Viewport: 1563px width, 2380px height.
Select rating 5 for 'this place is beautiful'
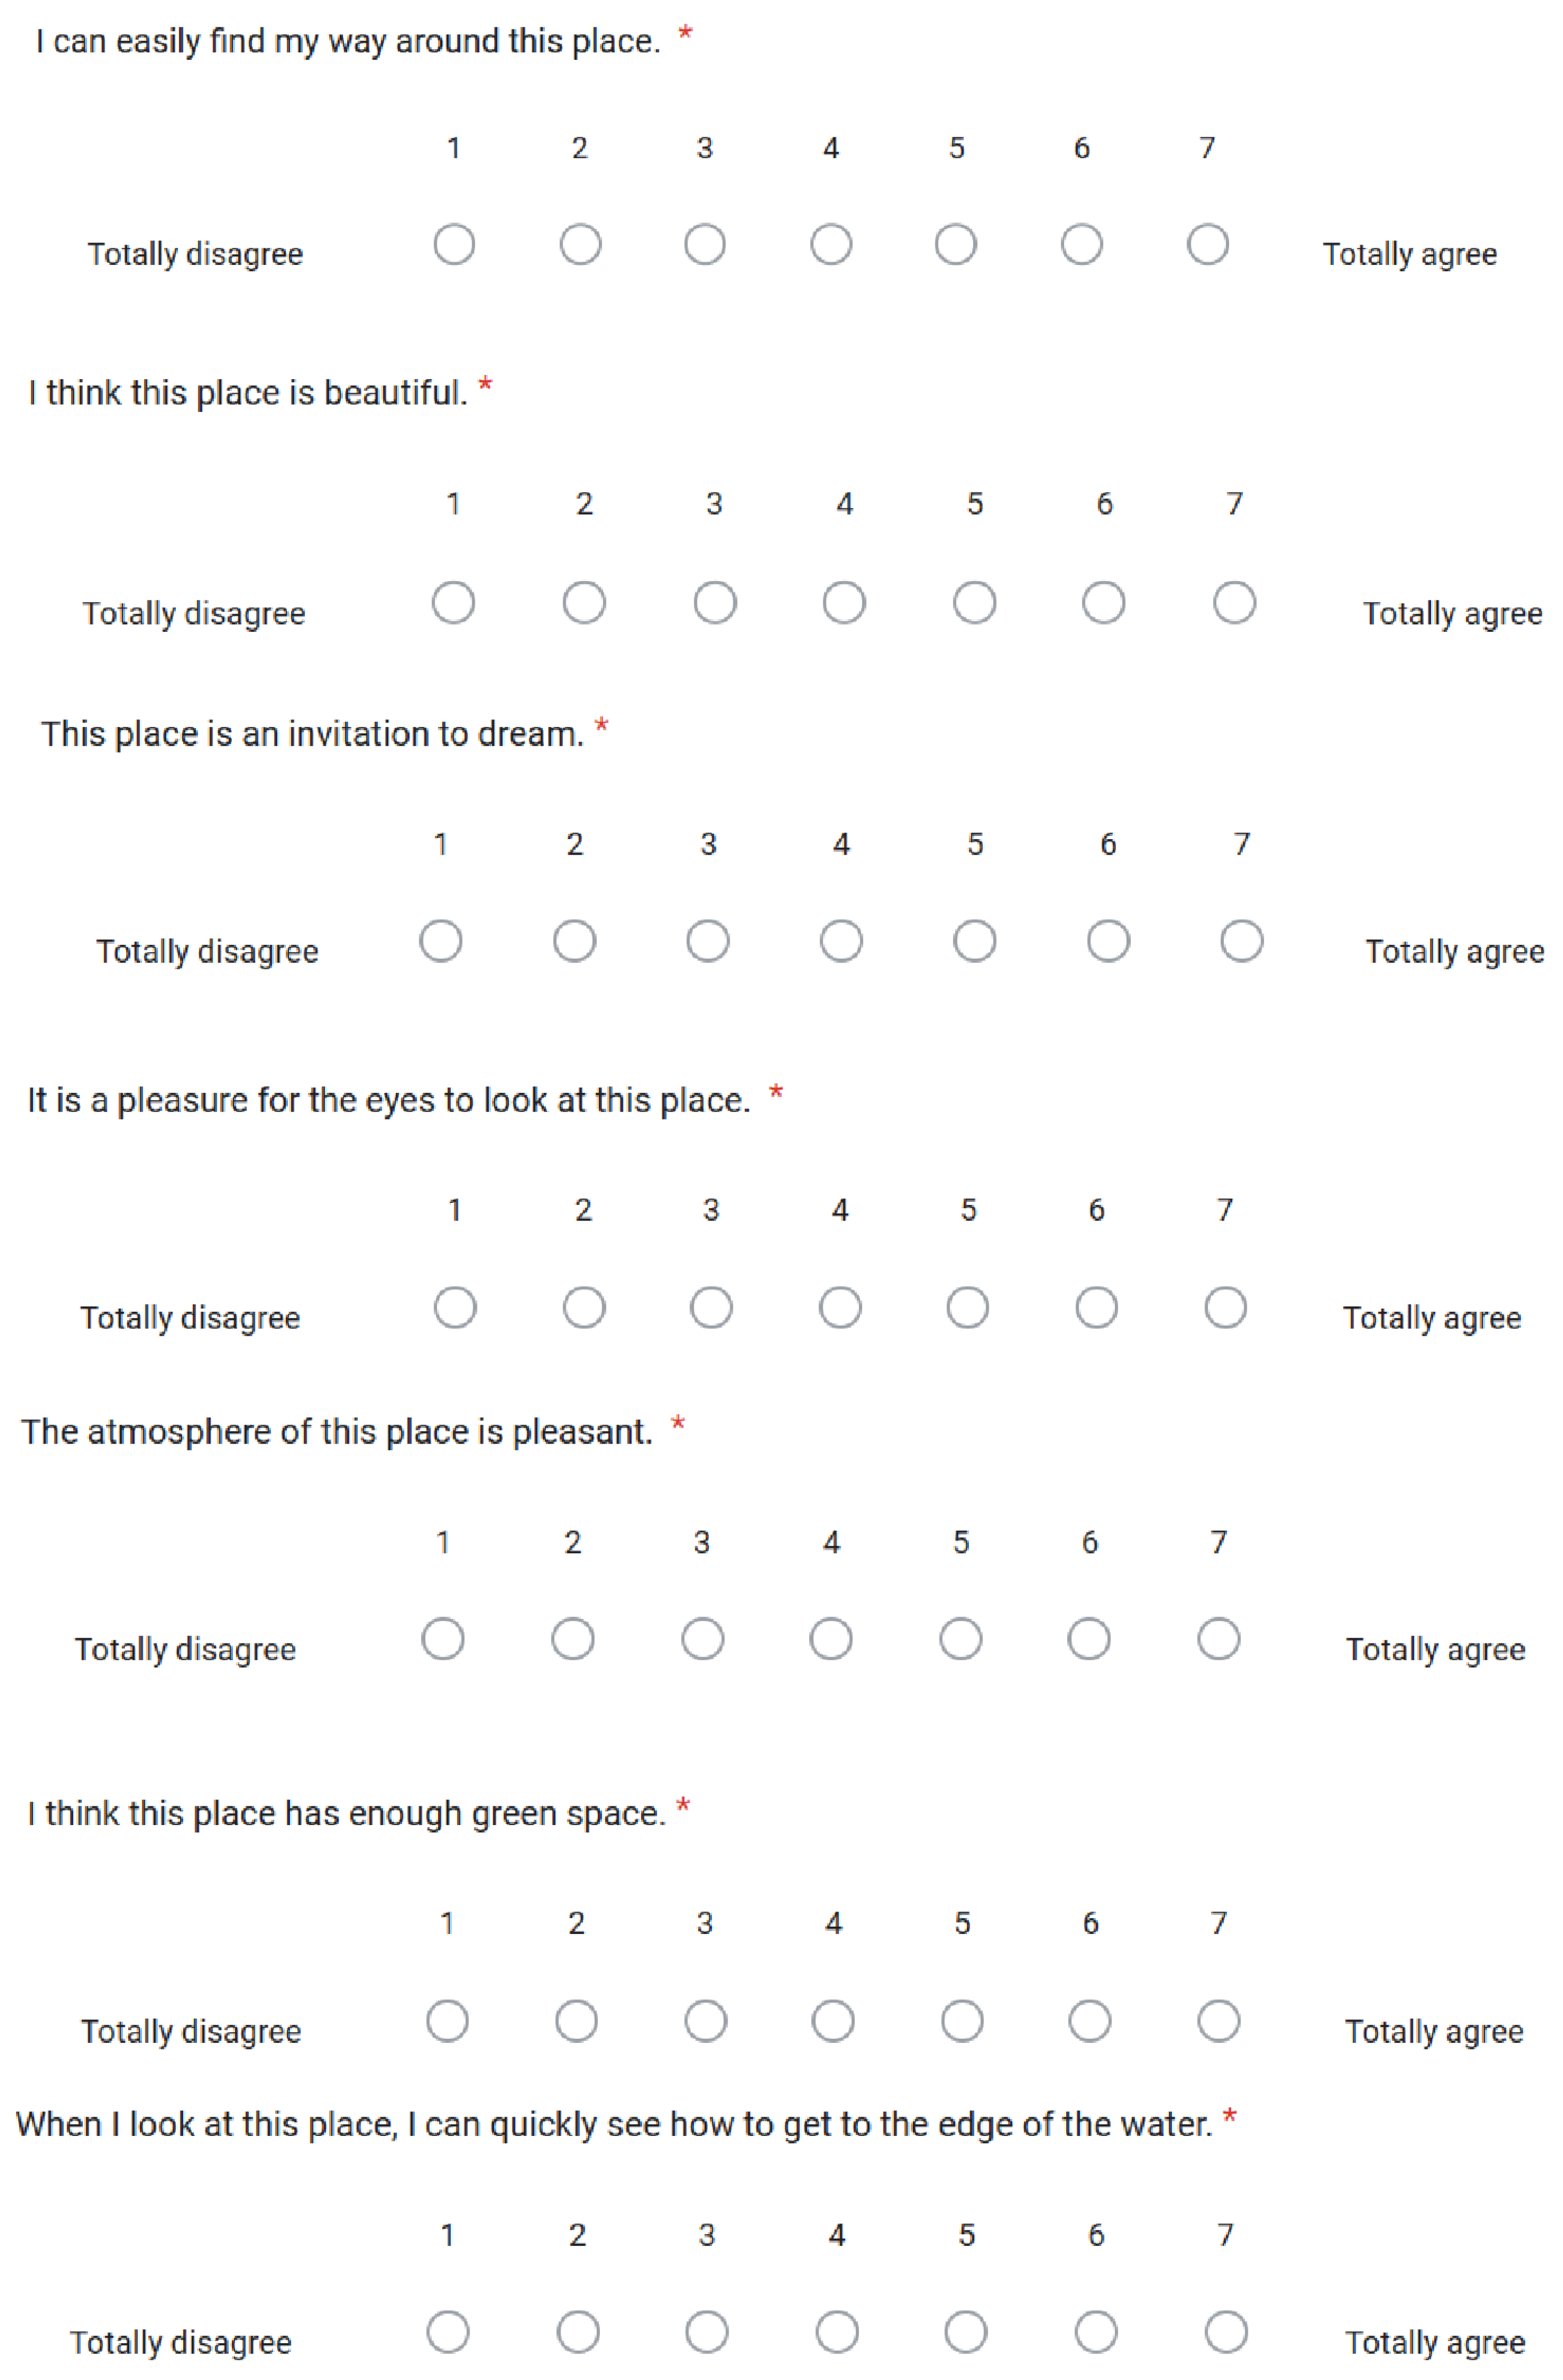(974, 602)
